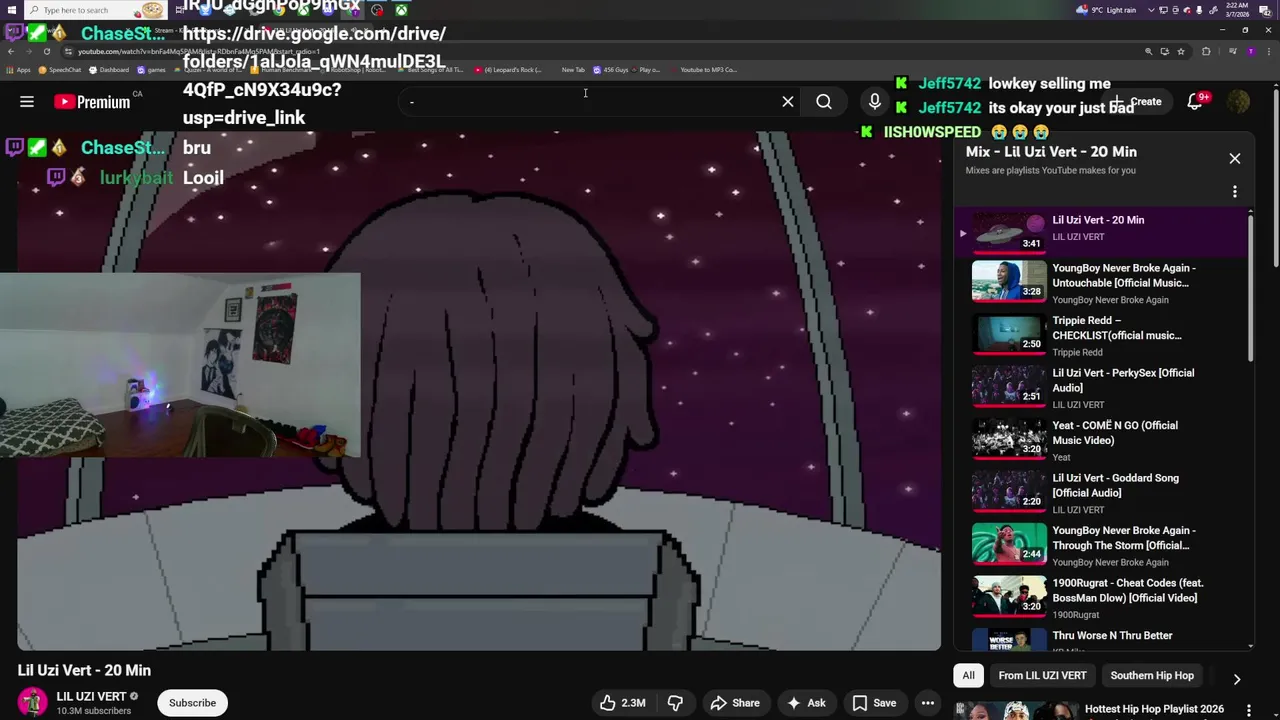Dislike the video with thumbs down
The image size is (1280, 720).
click(675, 703)
